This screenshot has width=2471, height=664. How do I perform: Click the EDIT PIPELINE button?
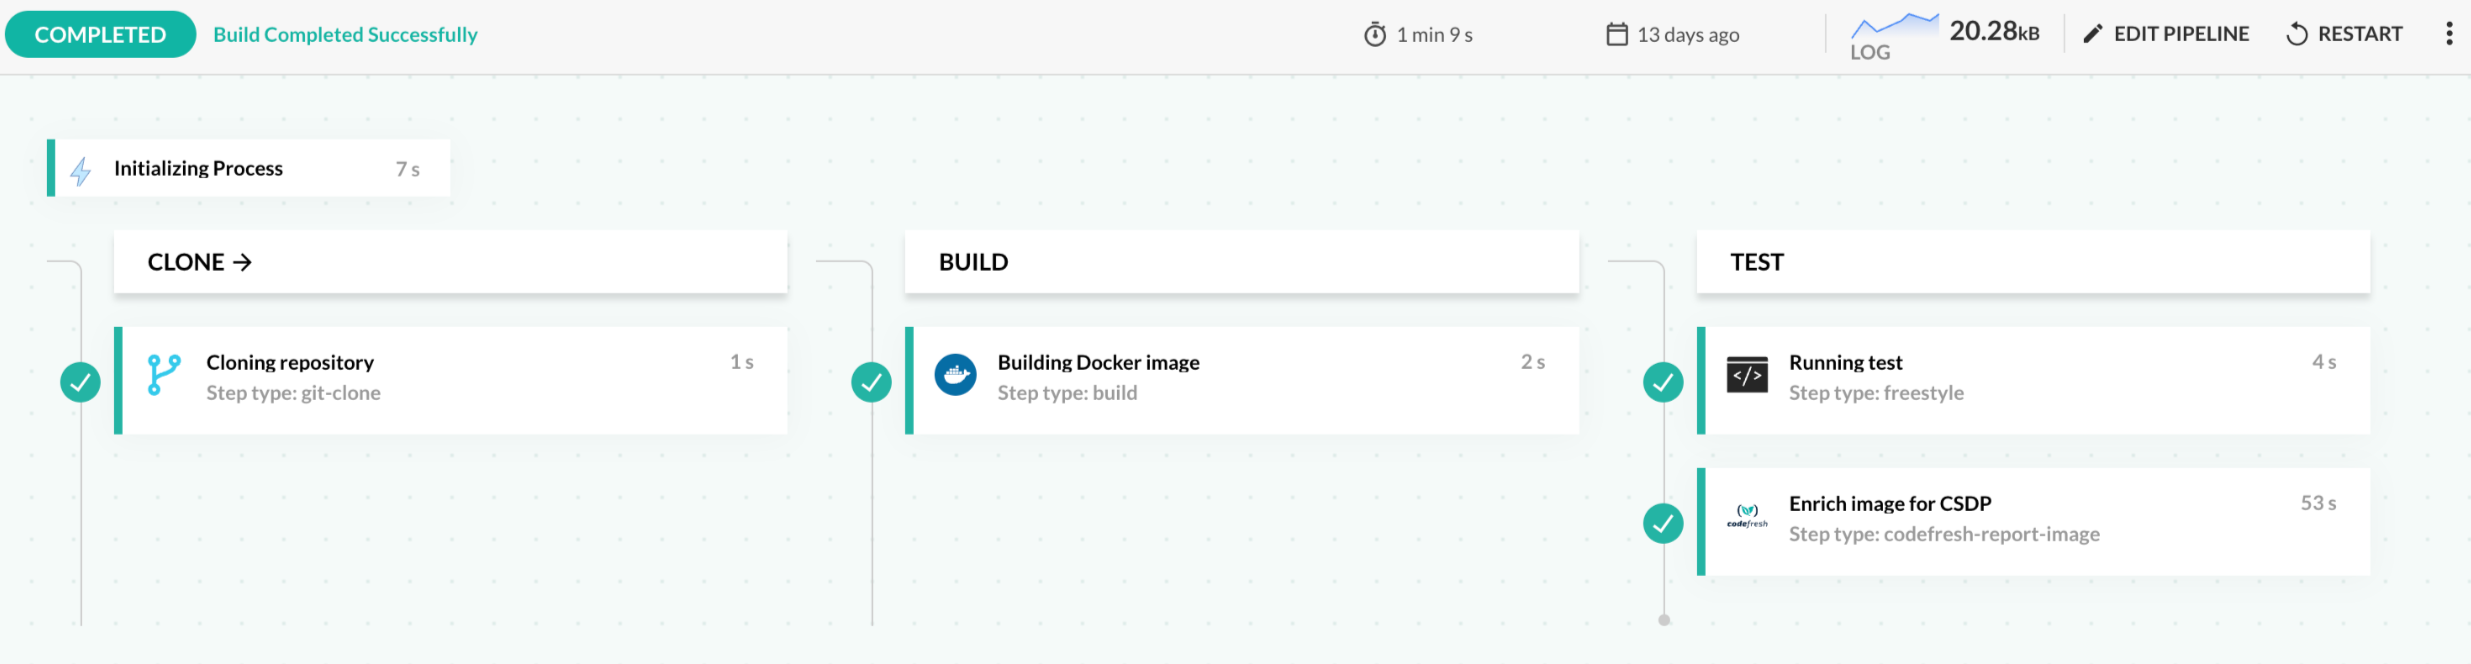tap(2165, 34)
